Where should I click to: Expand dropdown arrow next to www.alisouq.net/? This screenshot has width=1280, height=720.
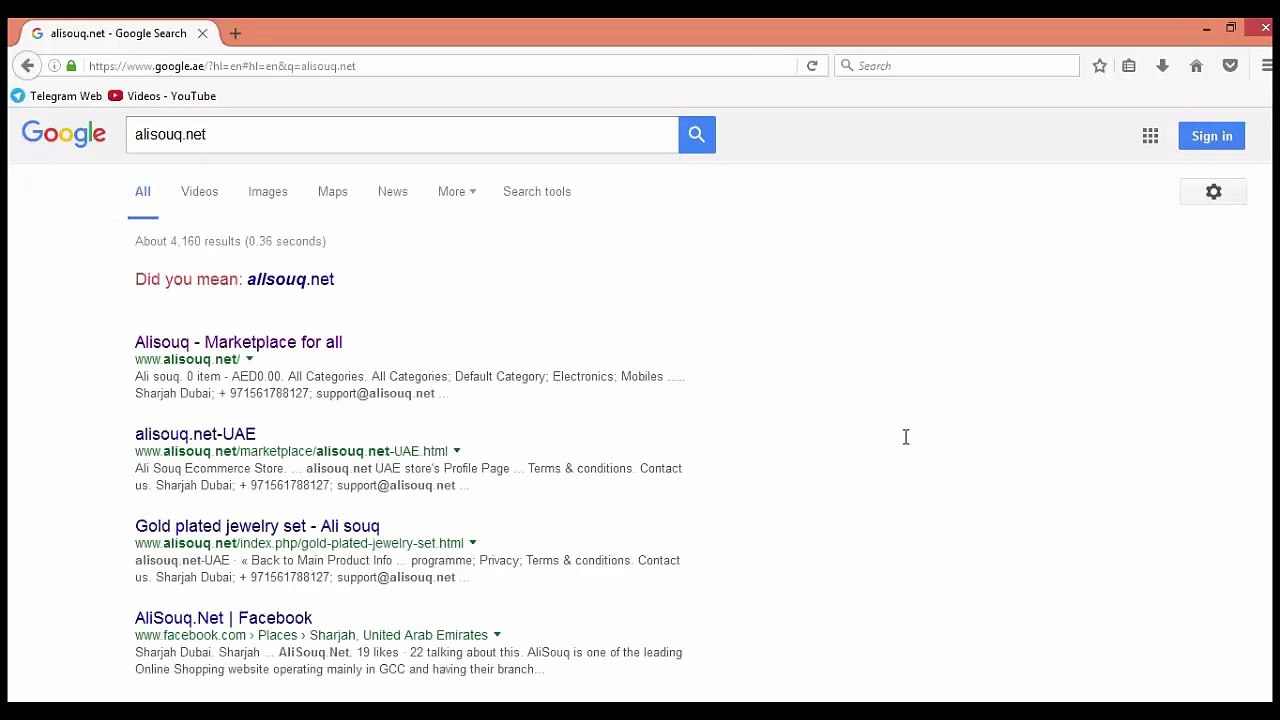point(249,359)
